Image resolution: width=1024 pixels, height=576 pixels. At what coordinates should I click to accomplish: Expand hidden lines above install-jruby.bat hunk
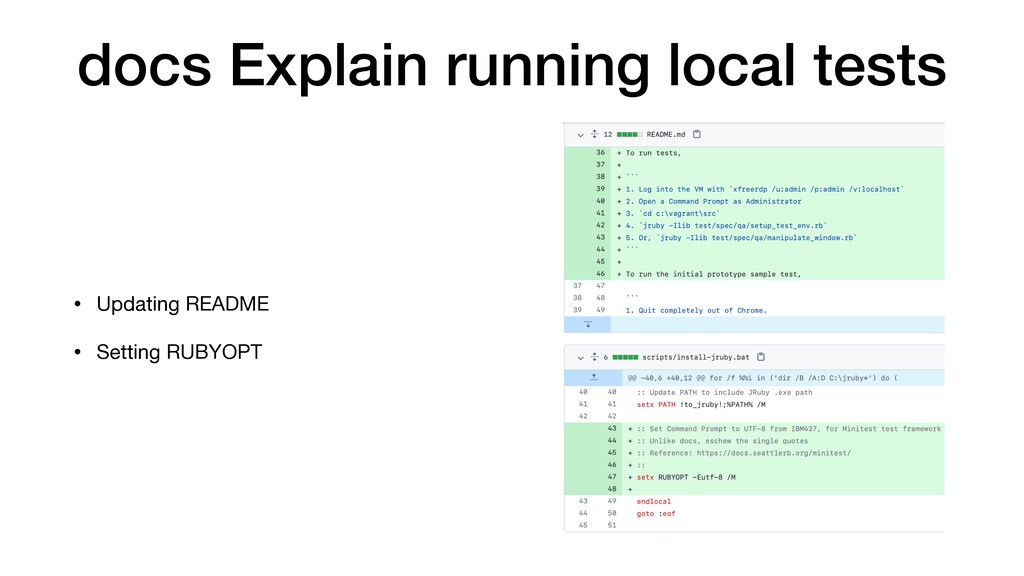(x=594, y=377)
